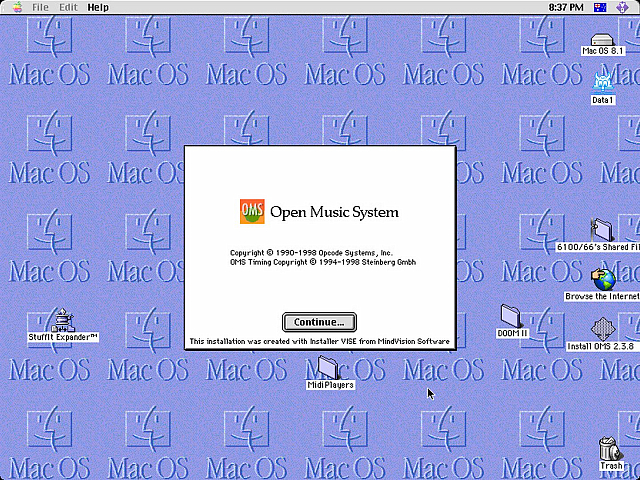
Task: Select the Install OMS 2.3.8 icon
Action: tap(603, 329)
